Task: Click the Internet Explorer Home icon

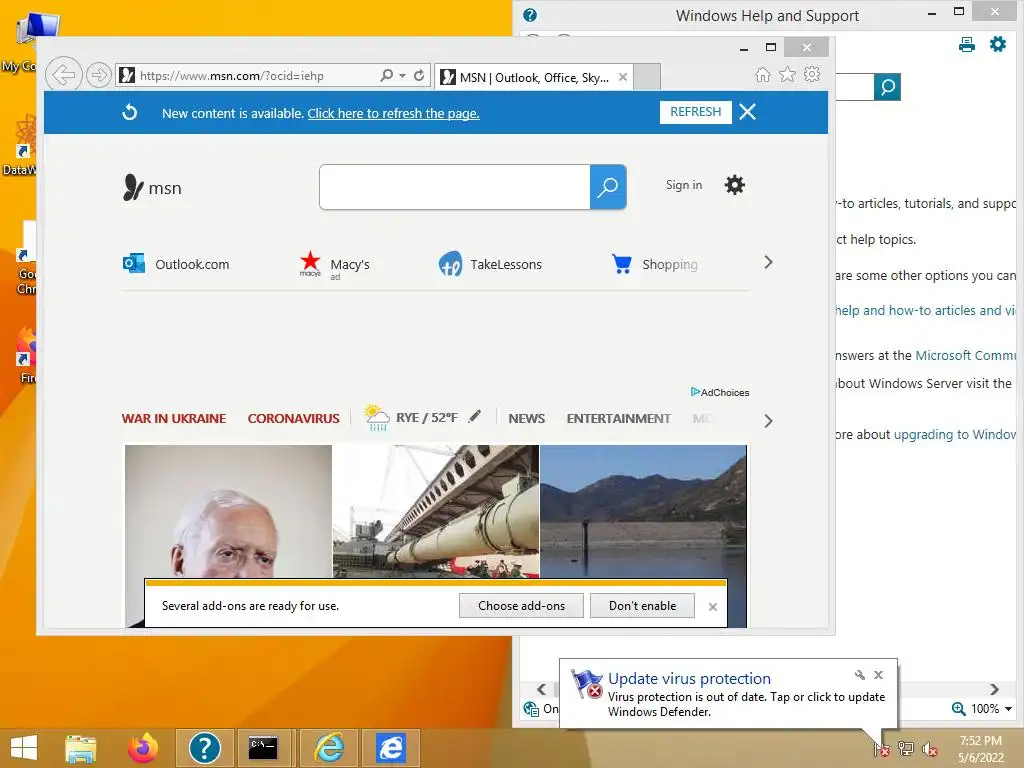Action: click(763, 74)
